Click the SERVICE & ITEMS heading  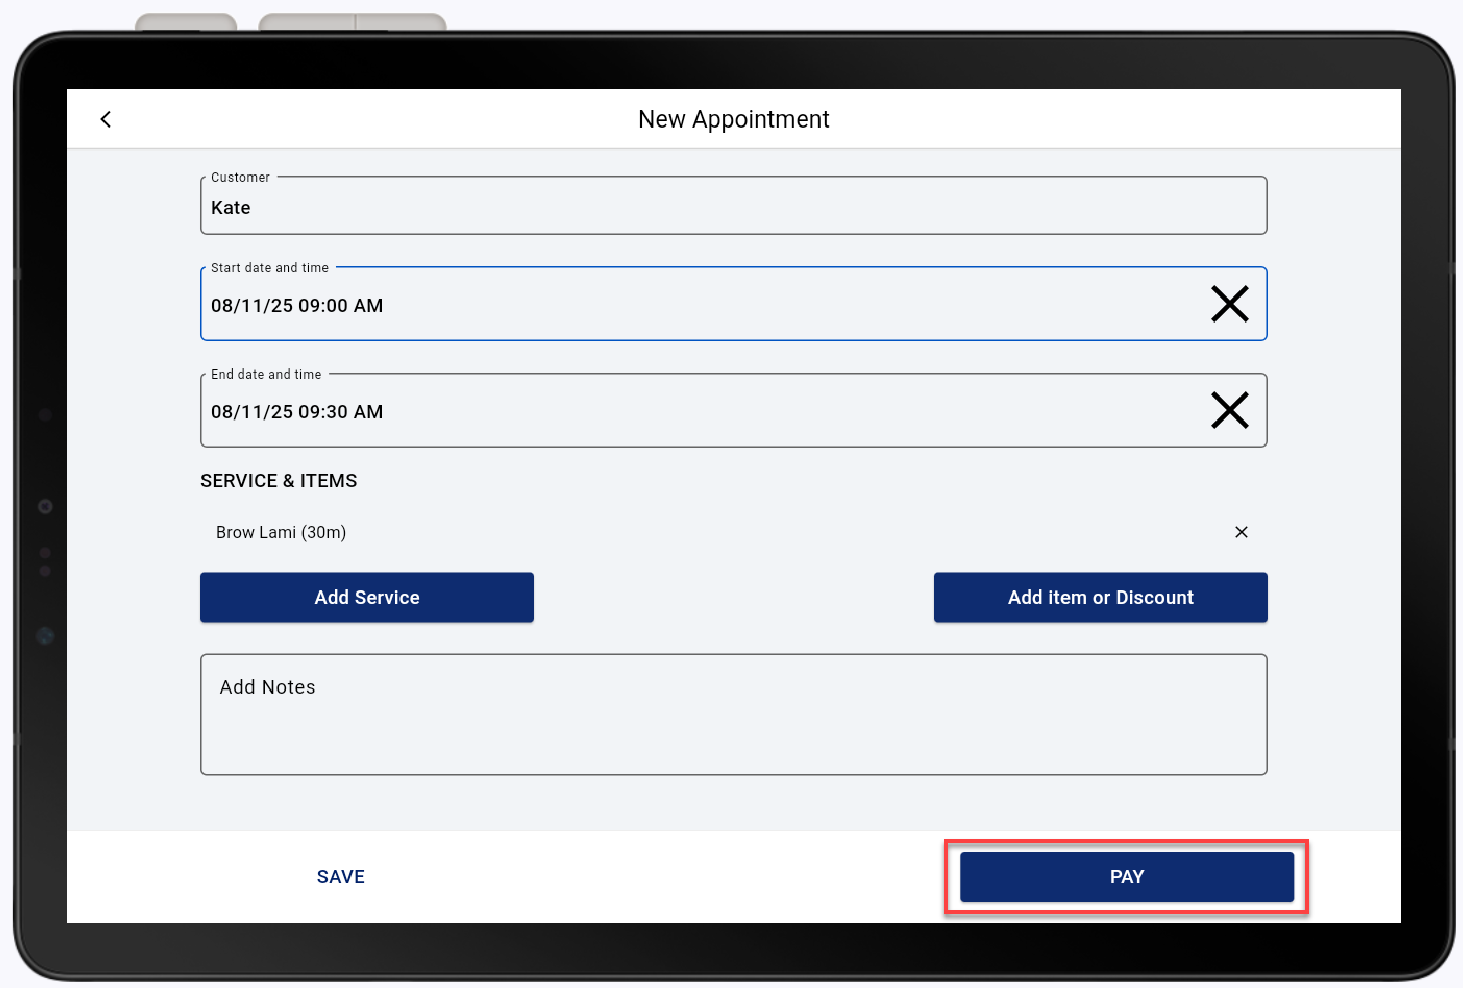tap(279, 481)
